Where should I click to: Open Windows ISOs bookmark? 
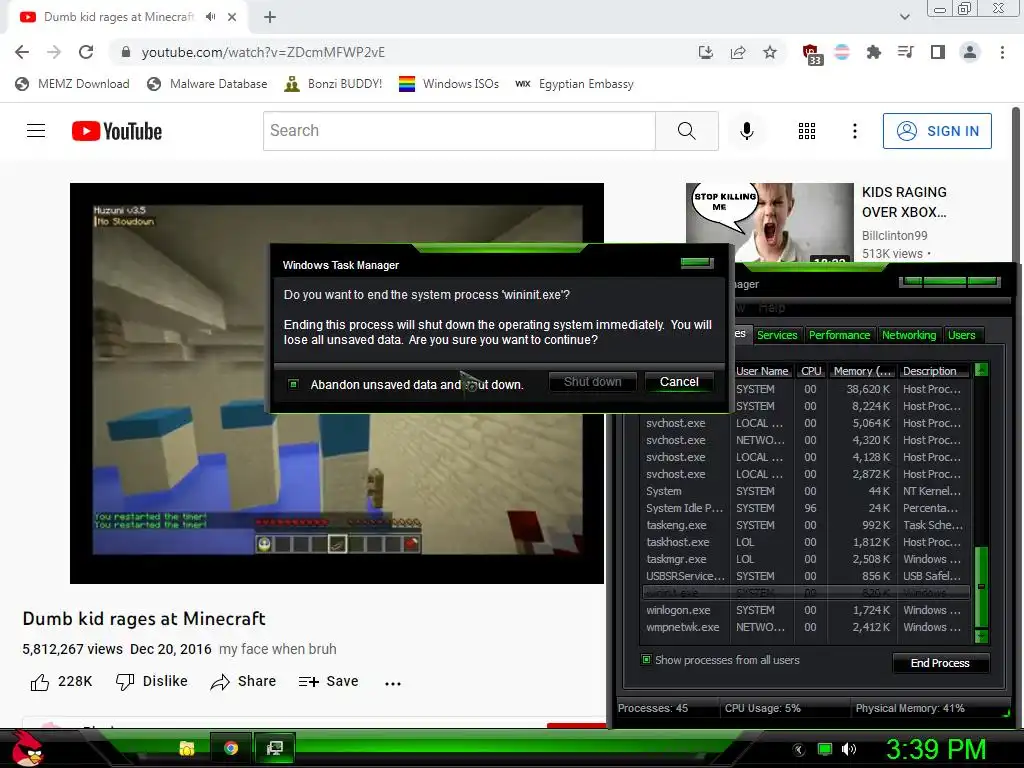(449, 84)
